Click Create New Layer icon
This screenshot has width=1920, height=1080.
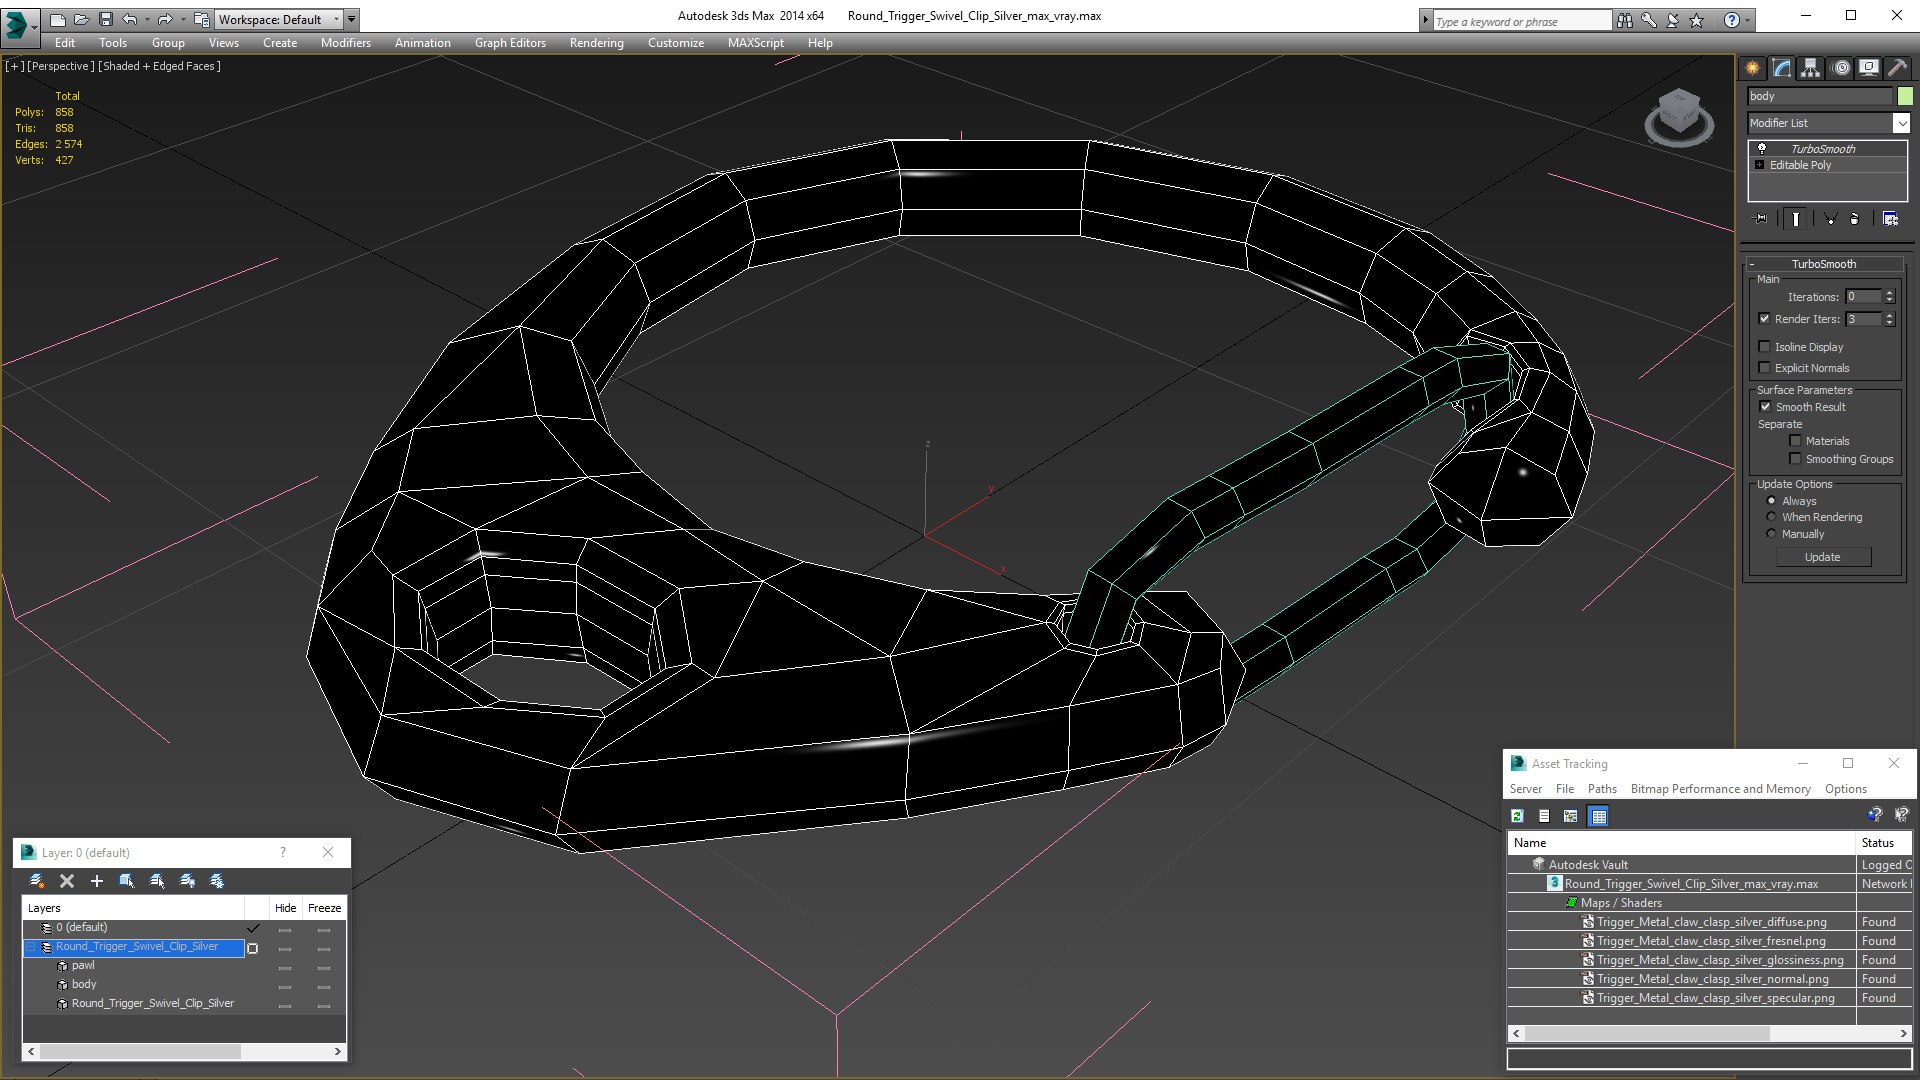point(37,881)
